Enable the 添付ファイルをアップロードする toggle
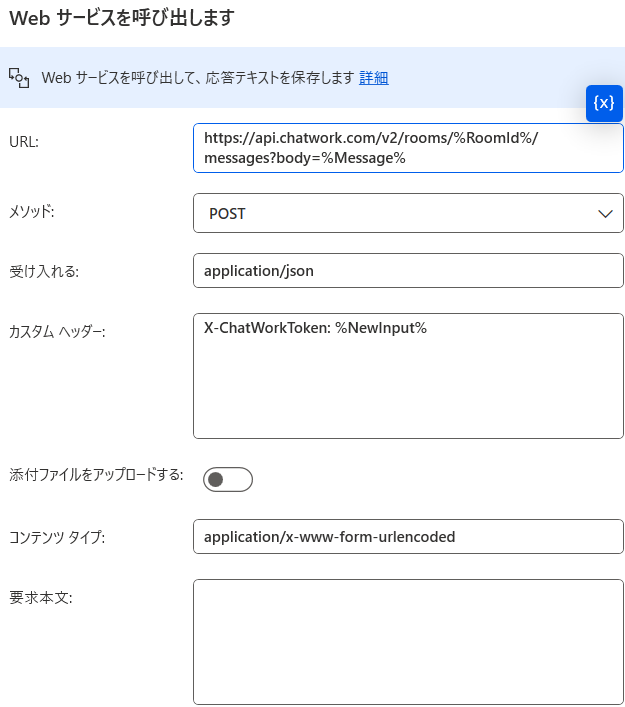 click(228, 479)
